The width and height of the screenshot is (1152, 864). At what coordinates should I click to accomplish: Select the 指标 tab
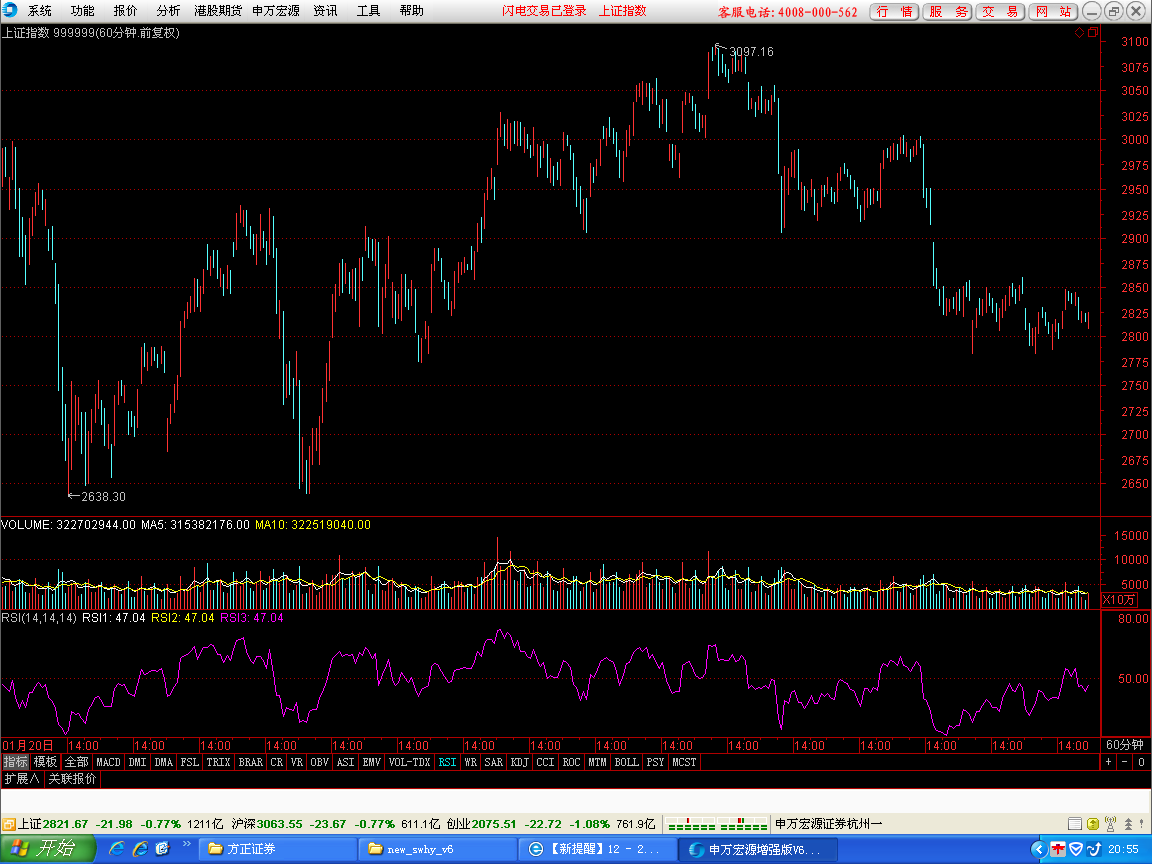(15, 762)
